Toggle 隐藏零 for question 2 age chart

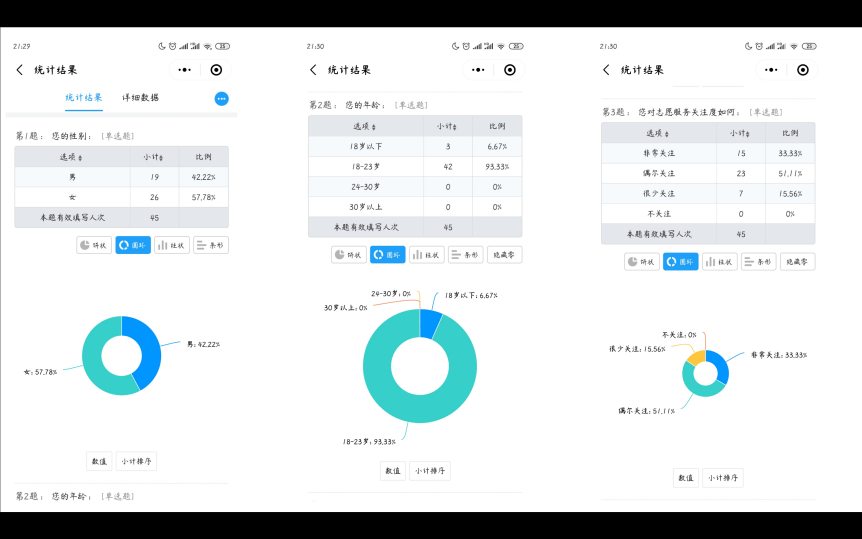tap(504, 255)
